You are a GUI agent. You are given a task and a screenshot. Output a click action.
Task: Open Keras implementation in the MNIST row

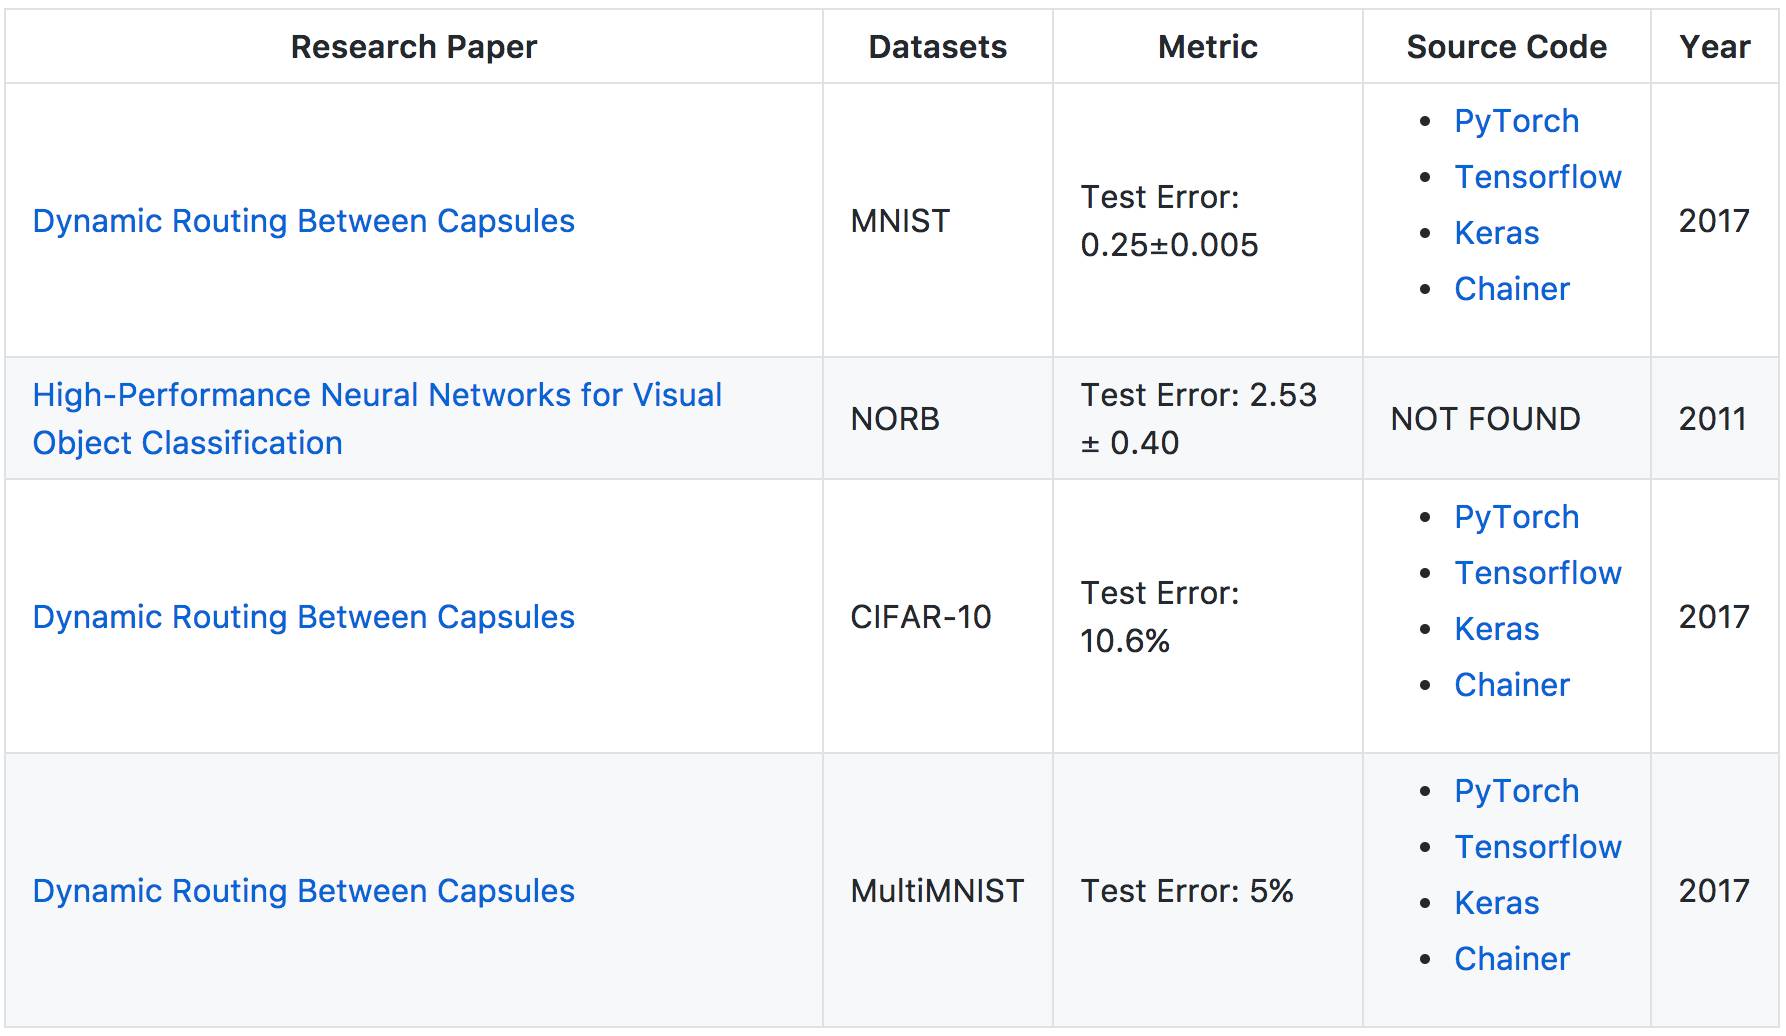click(x=1496, y=233)
